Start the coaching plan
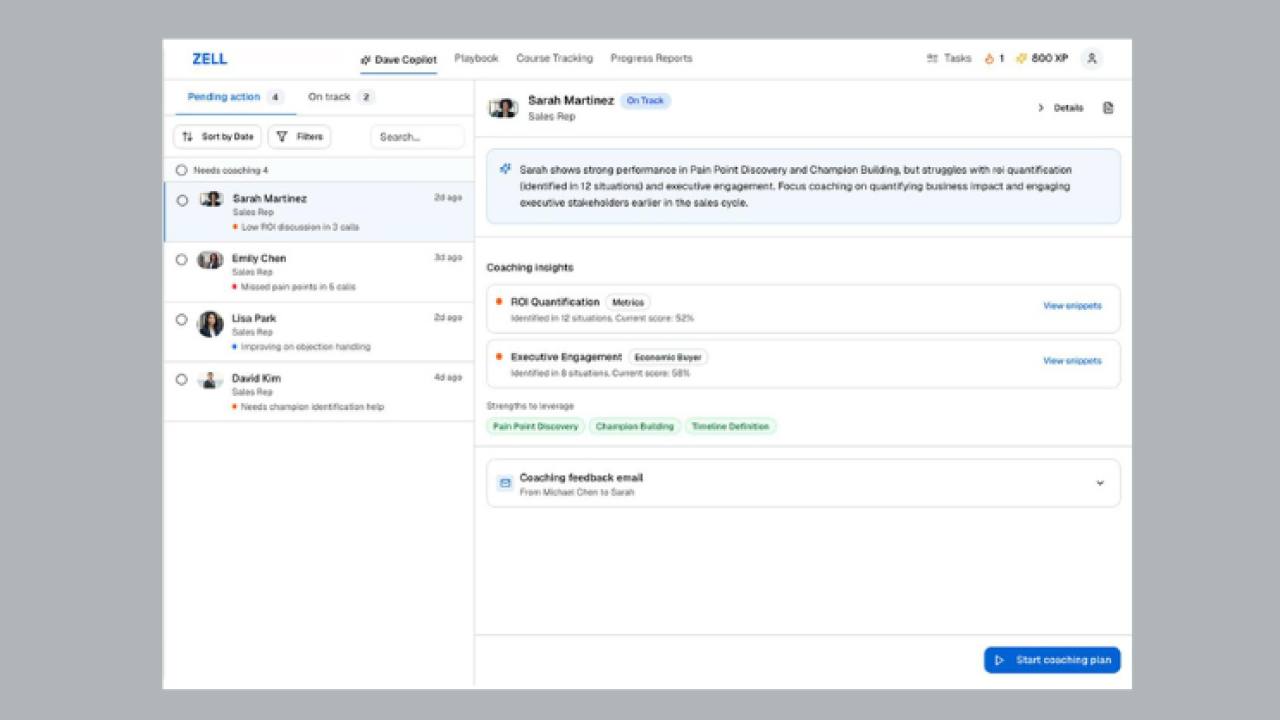Viewport: 1280px width, 720px height. (x=1052, y=660)
